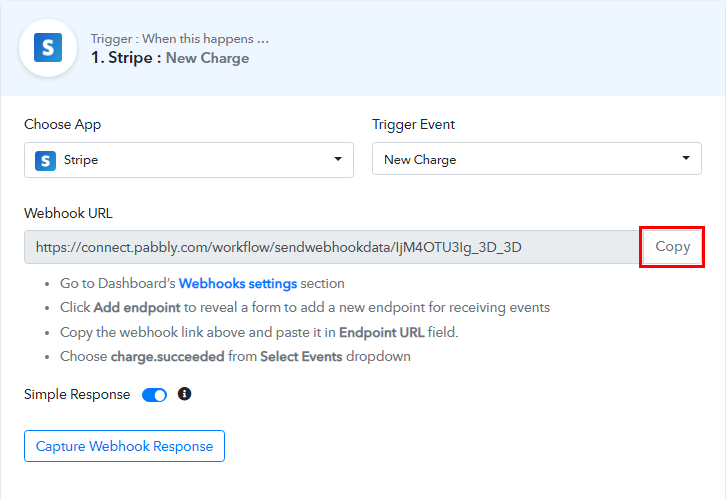This screenshot has width=726, height=499.
Task: Open the Trigger Event dropdown showing New Charge
Action: [x=537, y=159]
